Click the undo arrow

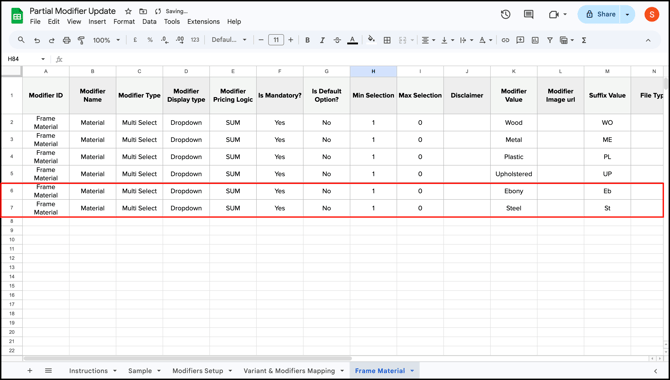click(x=37, y=40)
